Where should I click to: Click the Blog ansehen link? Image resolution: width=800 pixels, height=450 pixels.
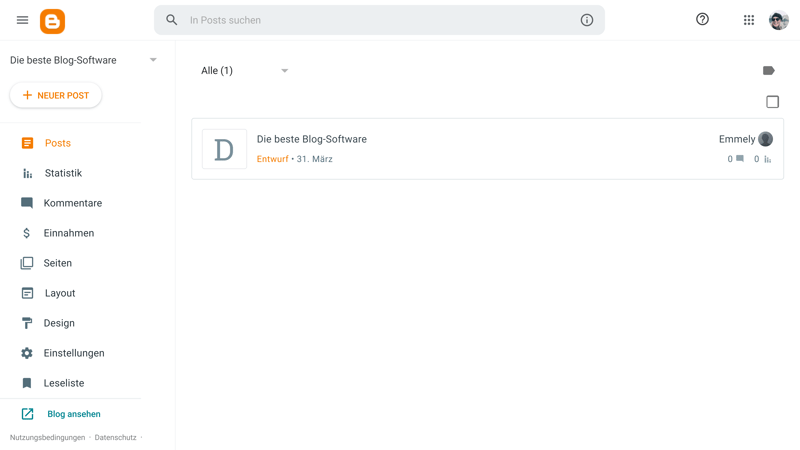point(74,414)
